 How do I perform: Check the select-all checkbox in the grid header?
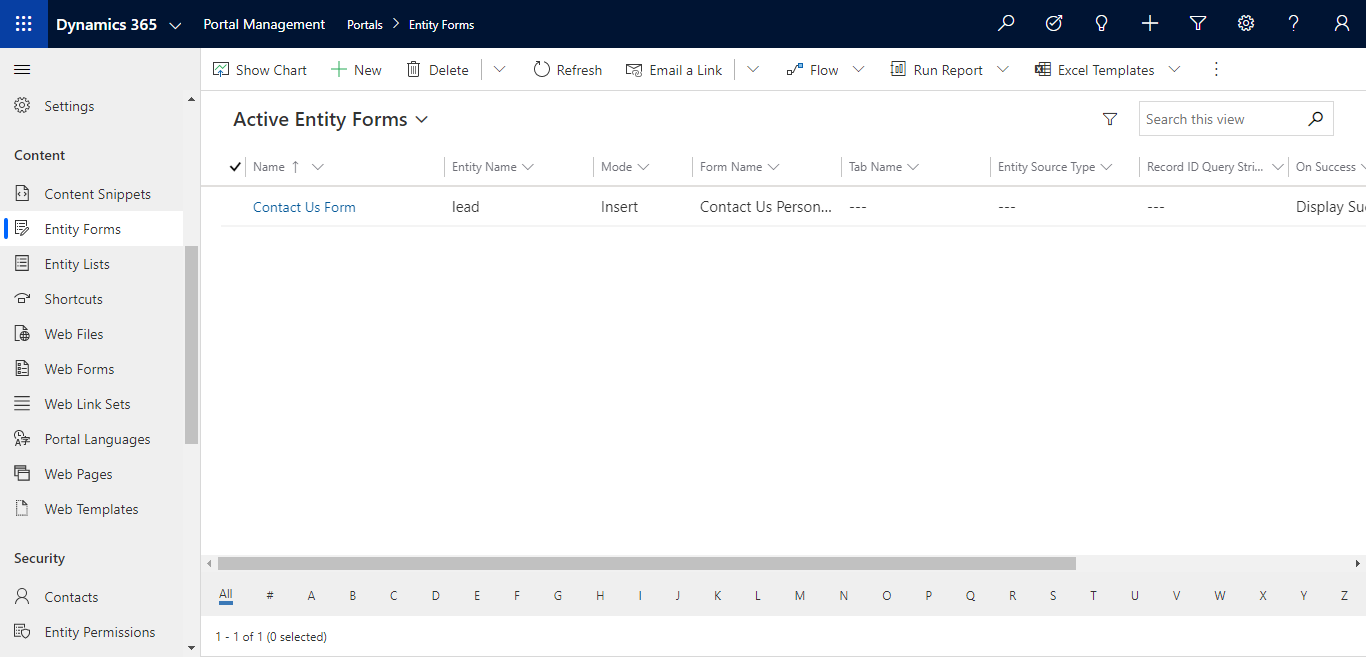(x=233, y=166)
